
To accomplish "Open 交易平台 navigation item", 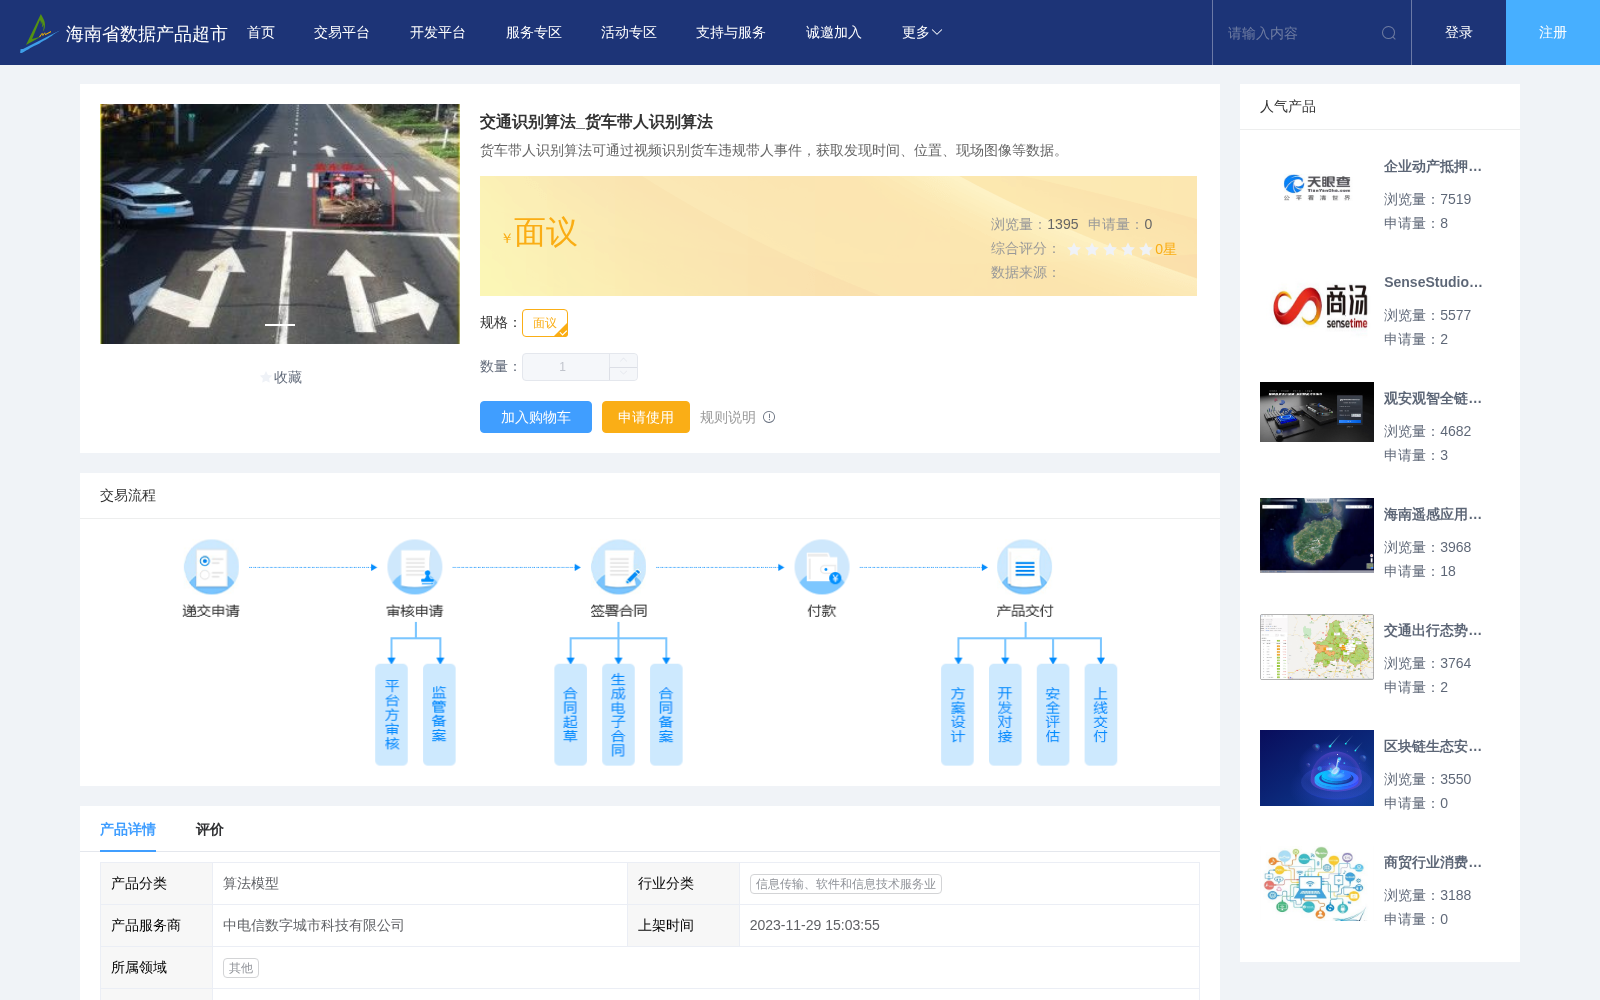I will [342, 33].
